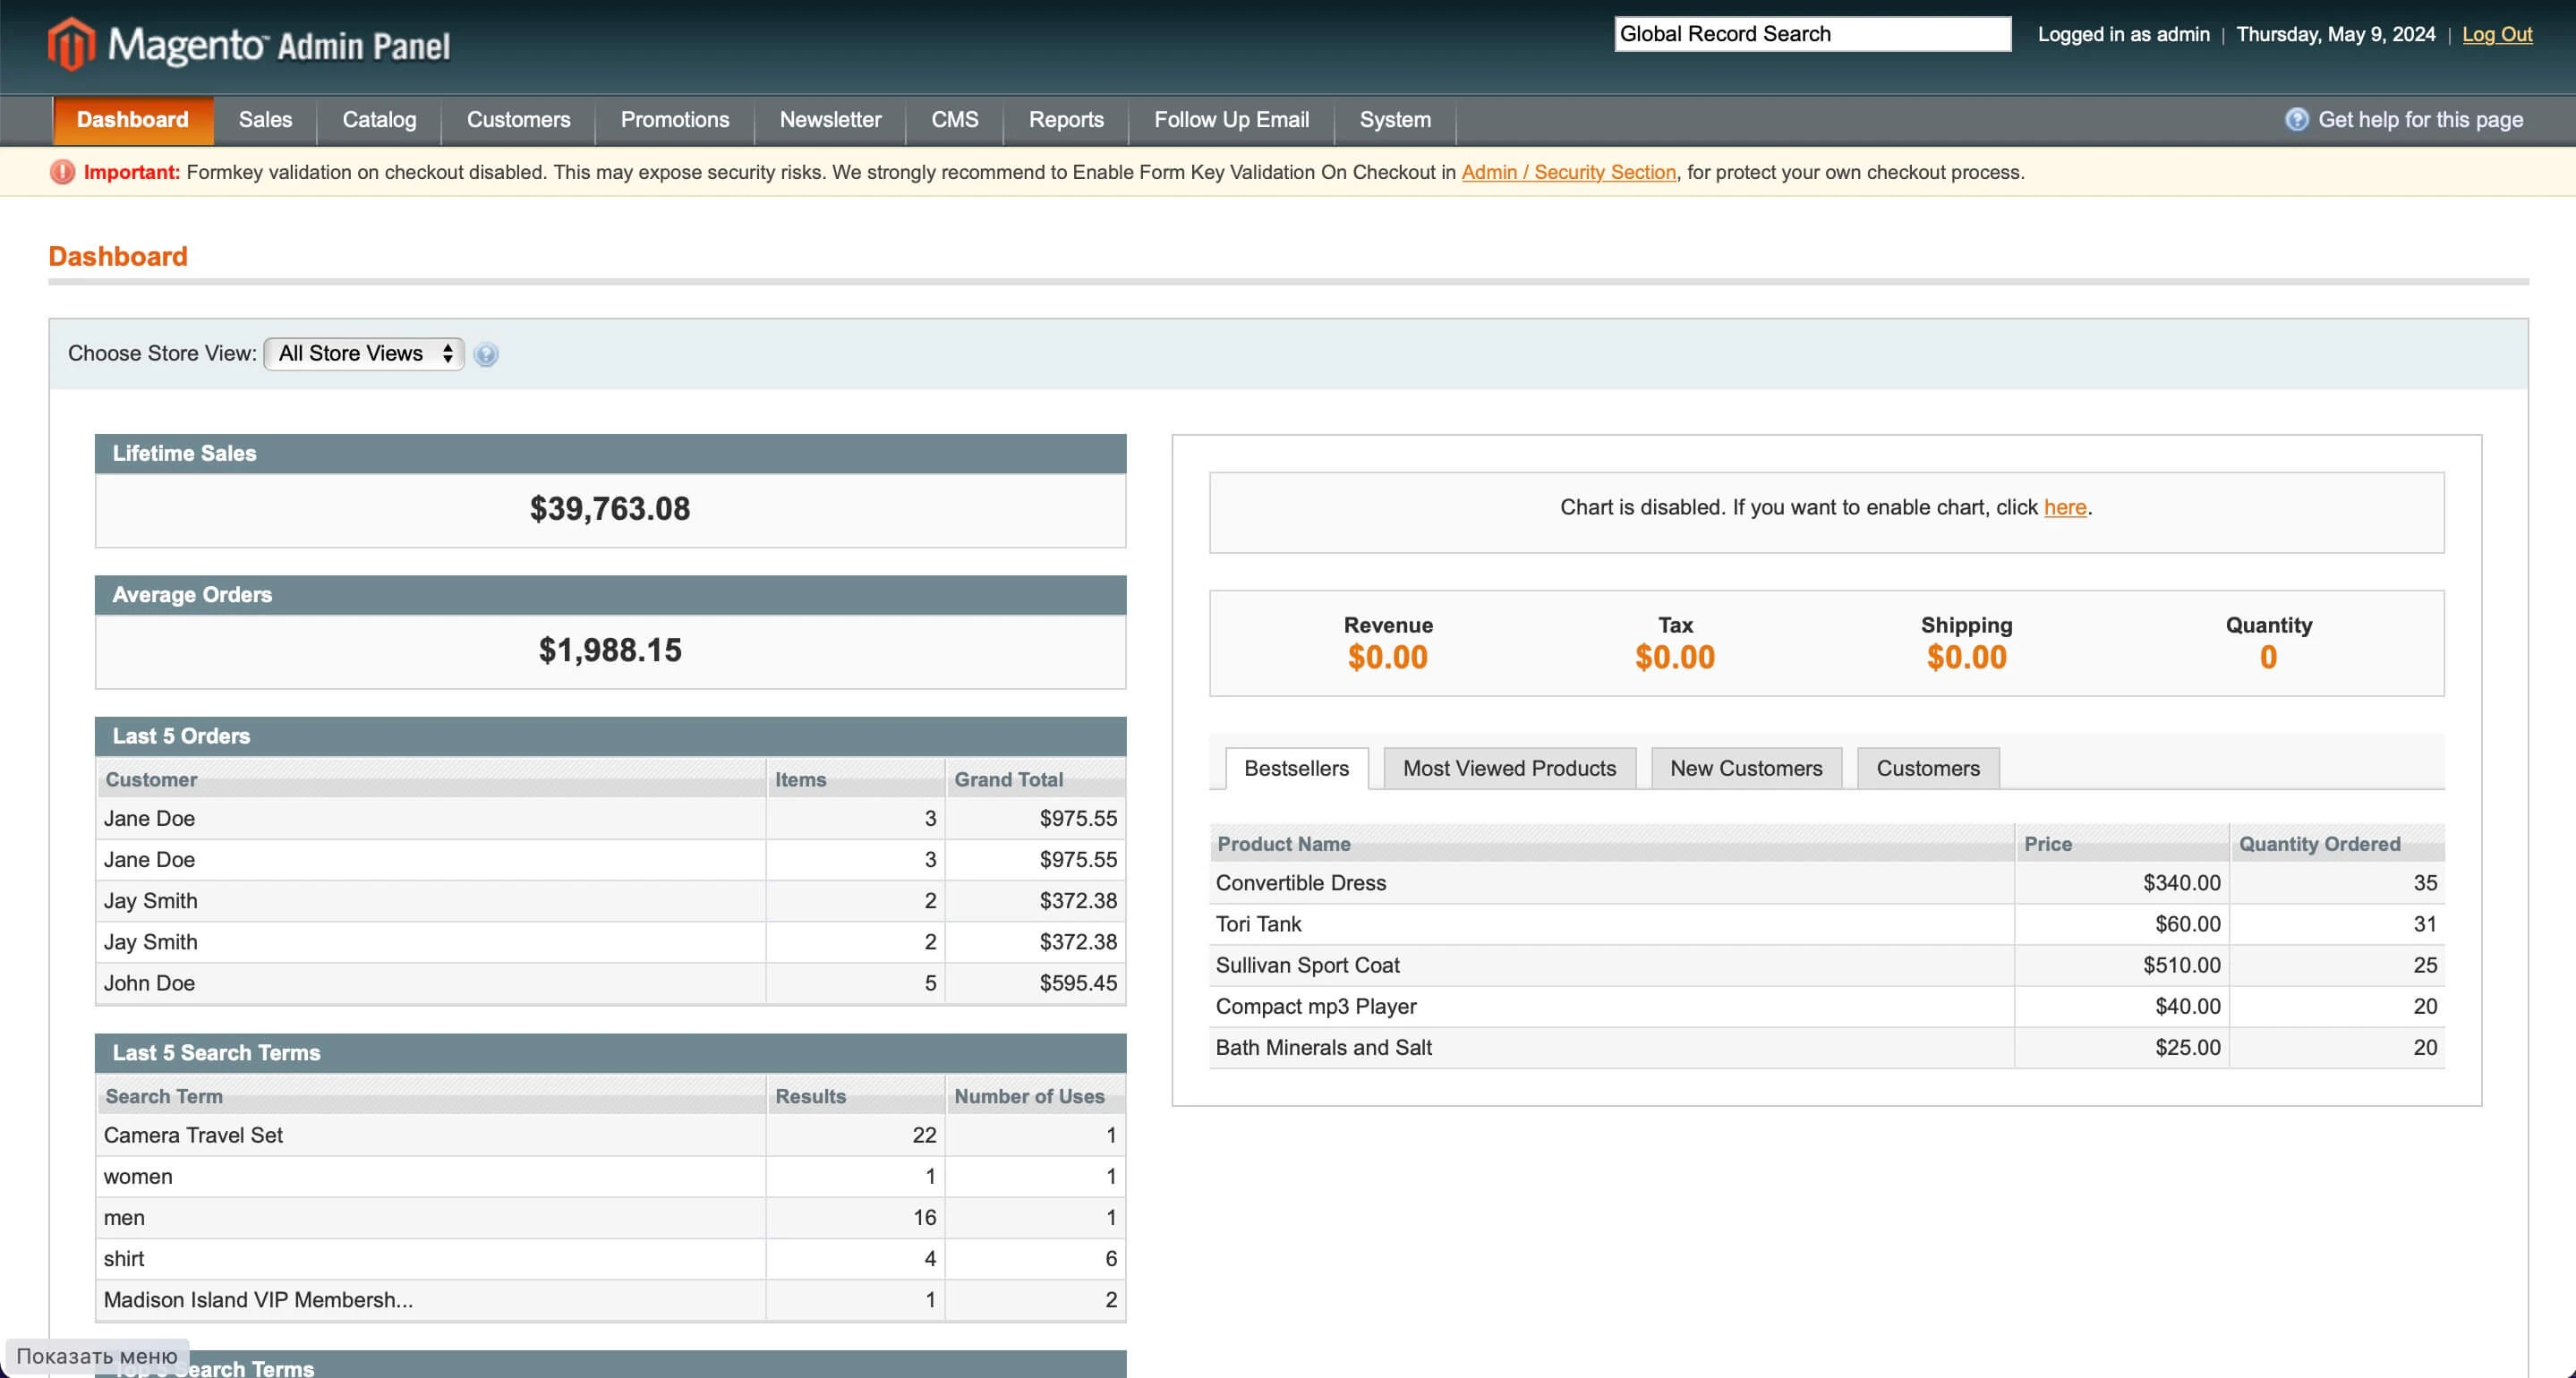This screenshot has height=1378, width=2576.
Task: Open the Sales menu
Action: [x=264, y=120]
